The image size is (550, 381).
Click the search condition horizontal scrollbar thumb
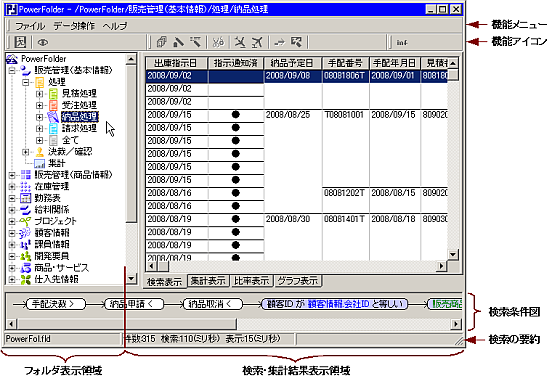point(126,323)
